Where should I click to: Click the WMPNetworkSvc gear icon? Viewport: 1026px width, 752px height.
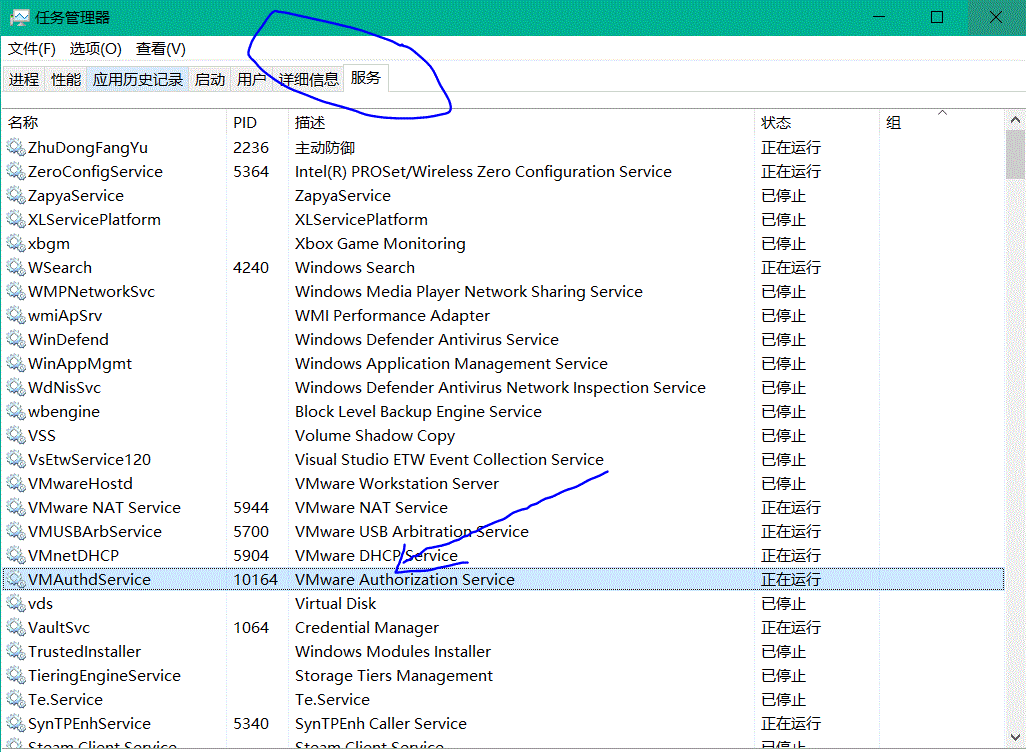coord(16,291)
